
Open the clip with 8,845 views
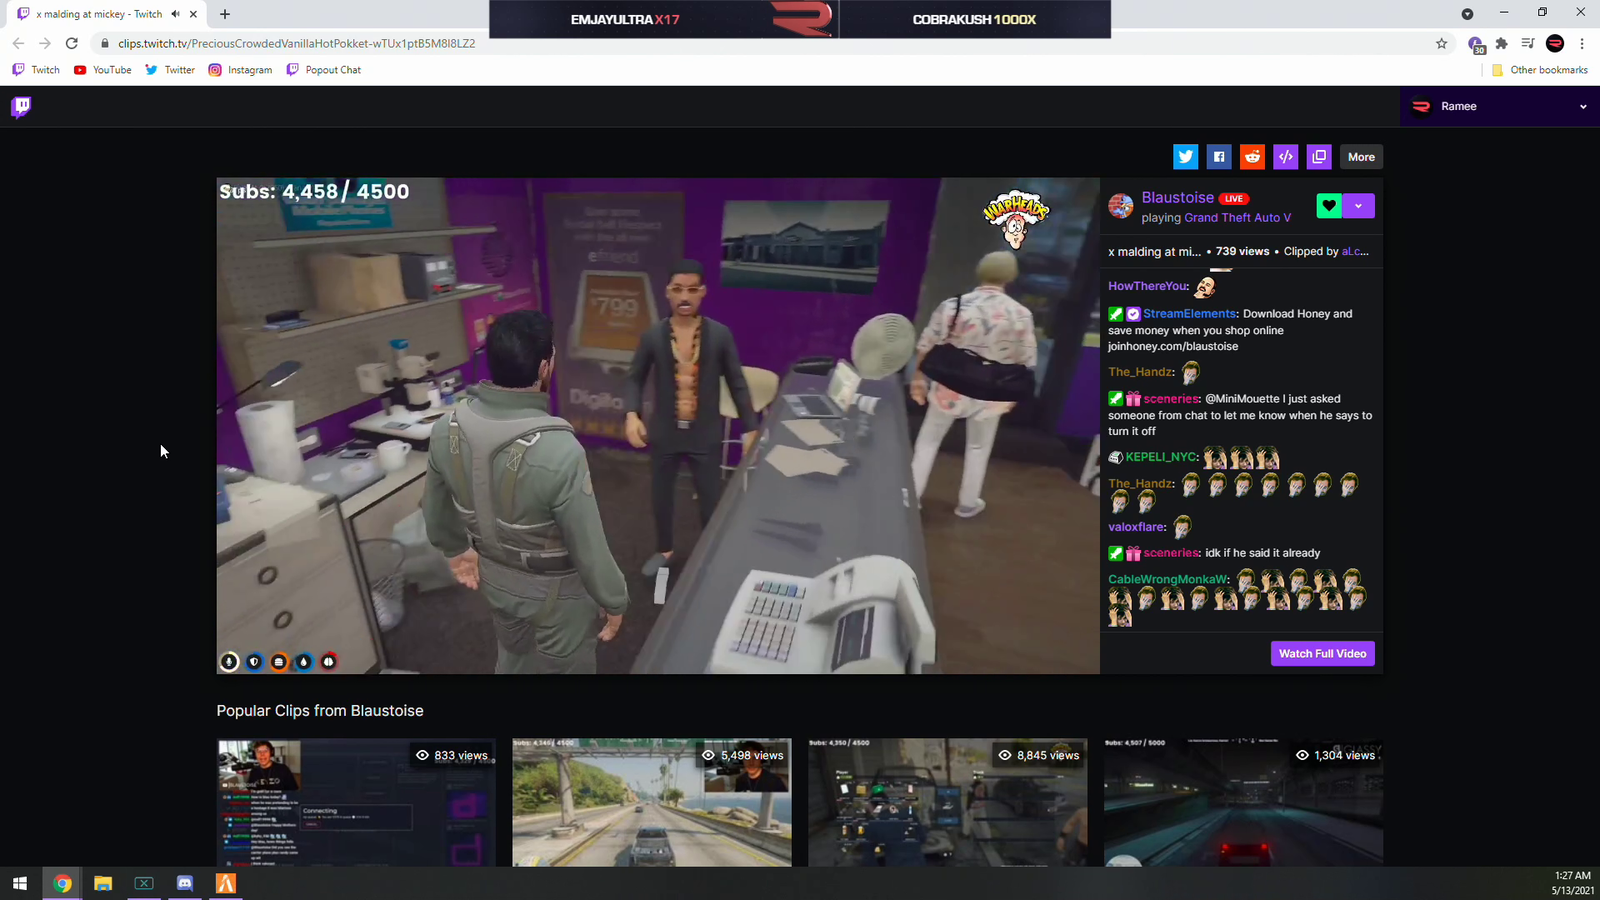click(948, 802)
